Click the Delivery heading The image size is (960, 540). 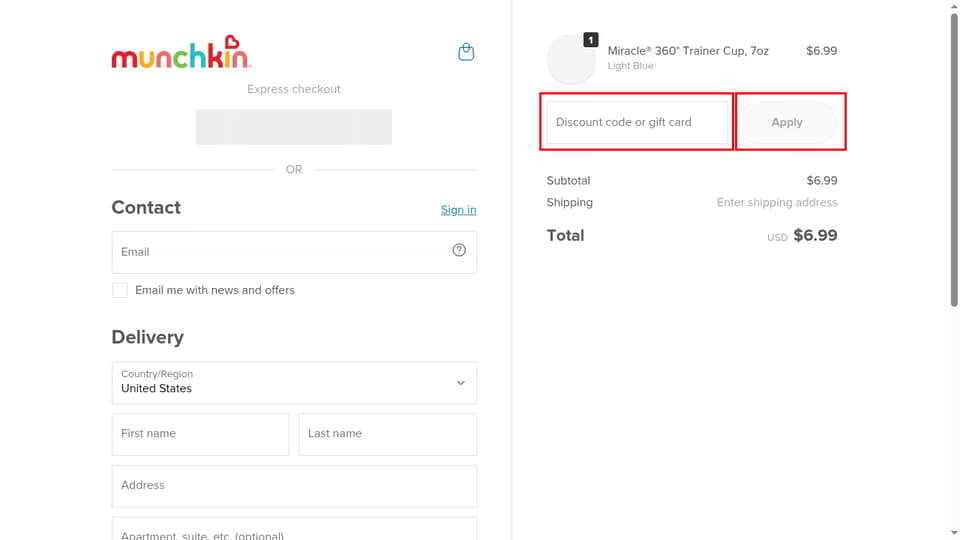tap(148, 337)
